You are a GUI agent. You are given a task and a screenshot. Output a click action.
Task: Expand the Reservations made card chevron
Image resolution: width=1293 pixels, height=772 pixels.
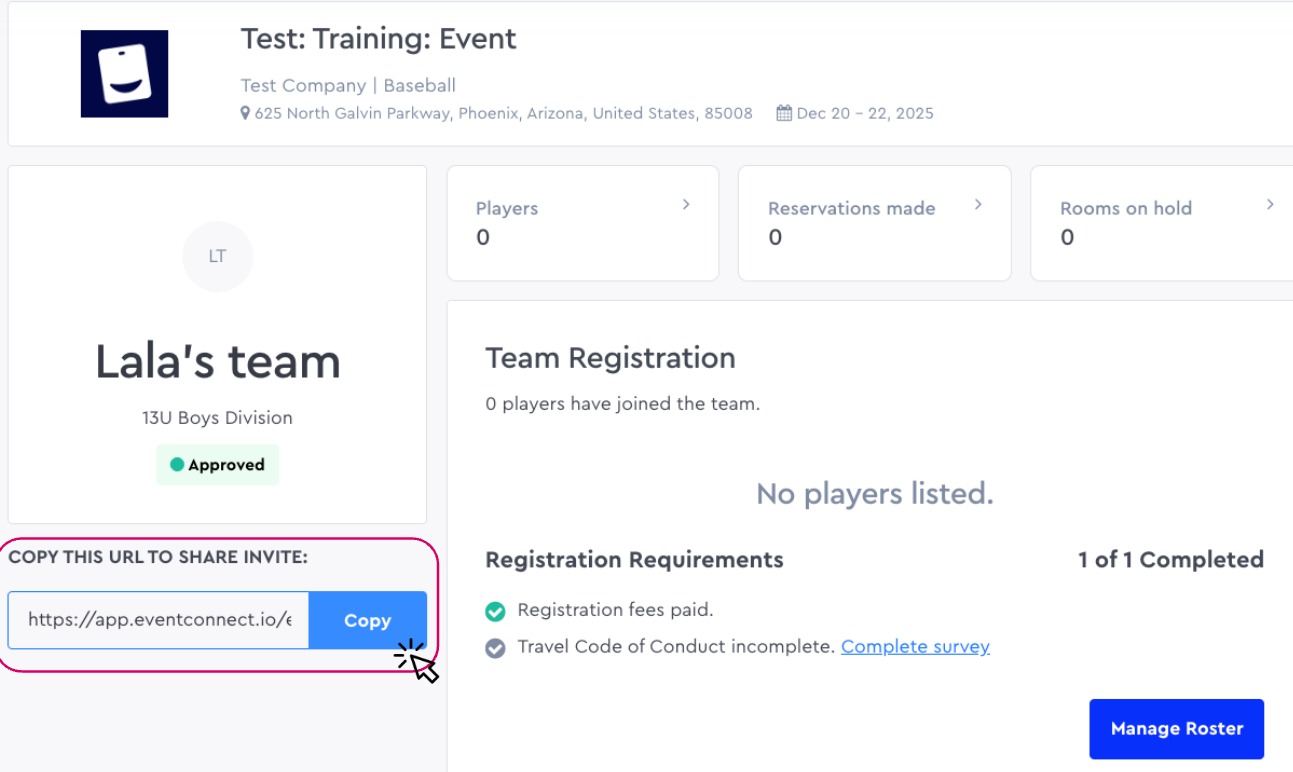pyautogui.click(x=978, y=204)
